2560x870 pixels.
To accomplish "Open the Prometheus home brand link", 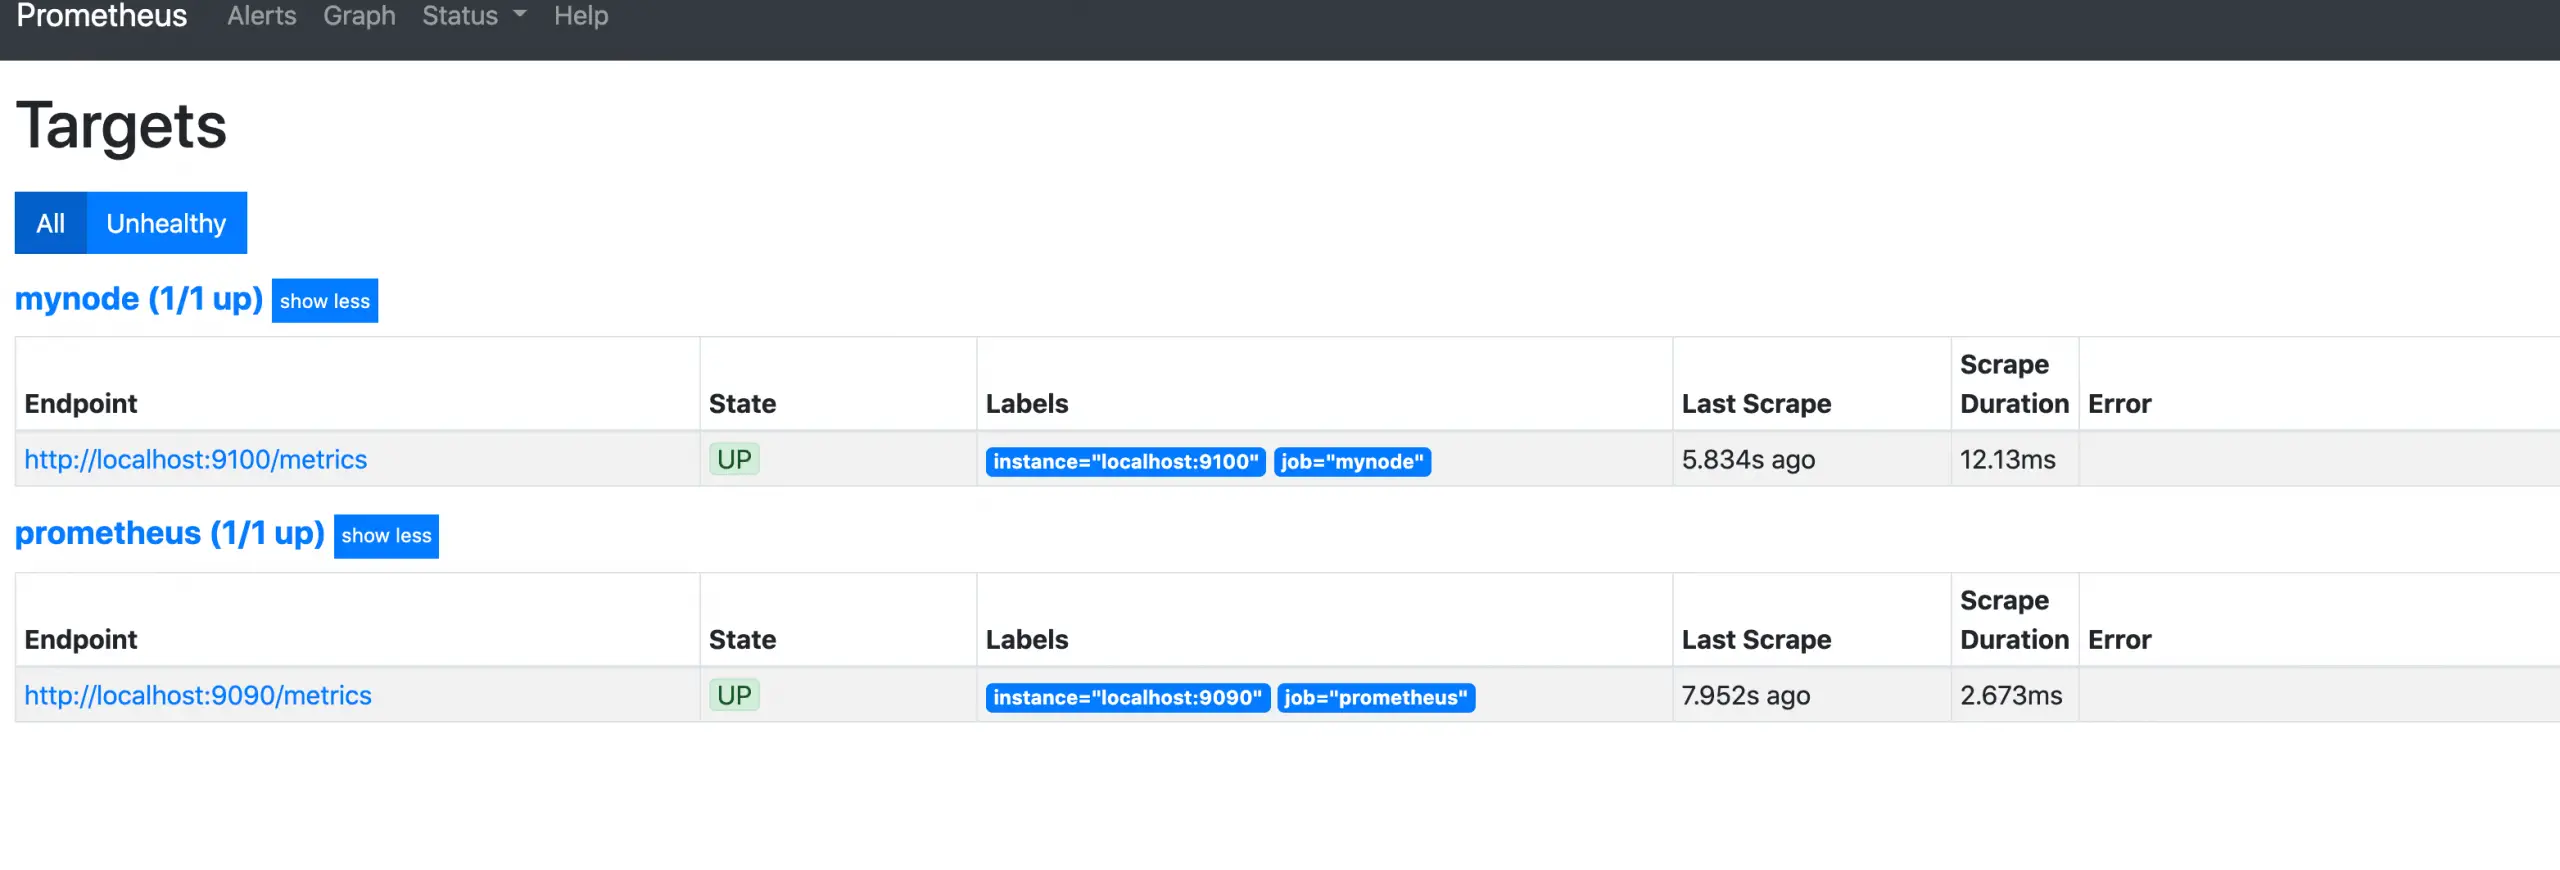I will coord(102,16).
